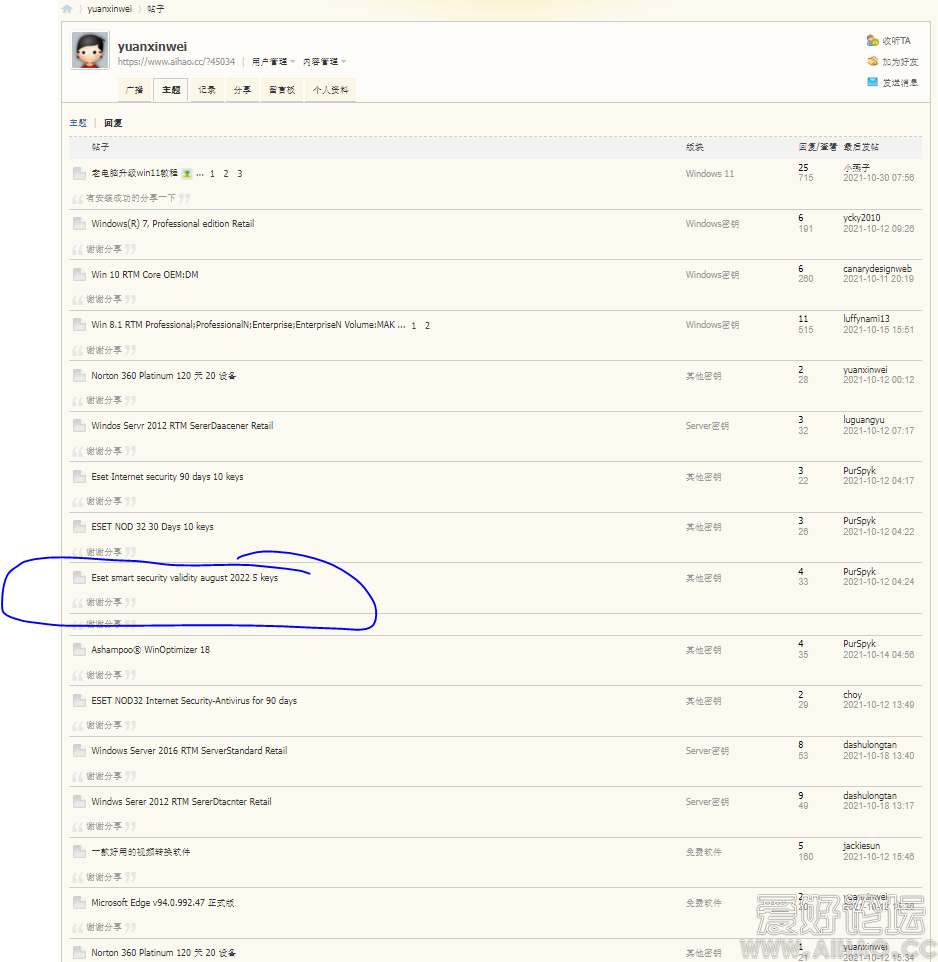The height and width of the screenshot is (962, 938).
Task: Click the home icon in the breadcrumb
Action: coord(67,9)
